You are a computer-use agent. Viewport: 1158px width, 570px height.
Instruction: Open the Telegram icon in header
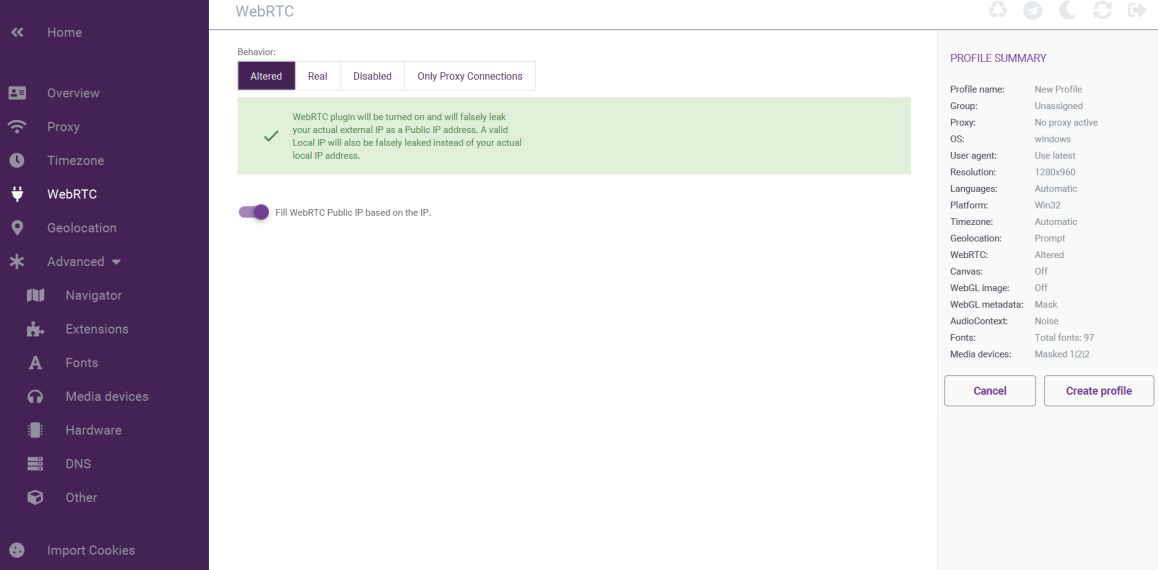point(1032,10)
